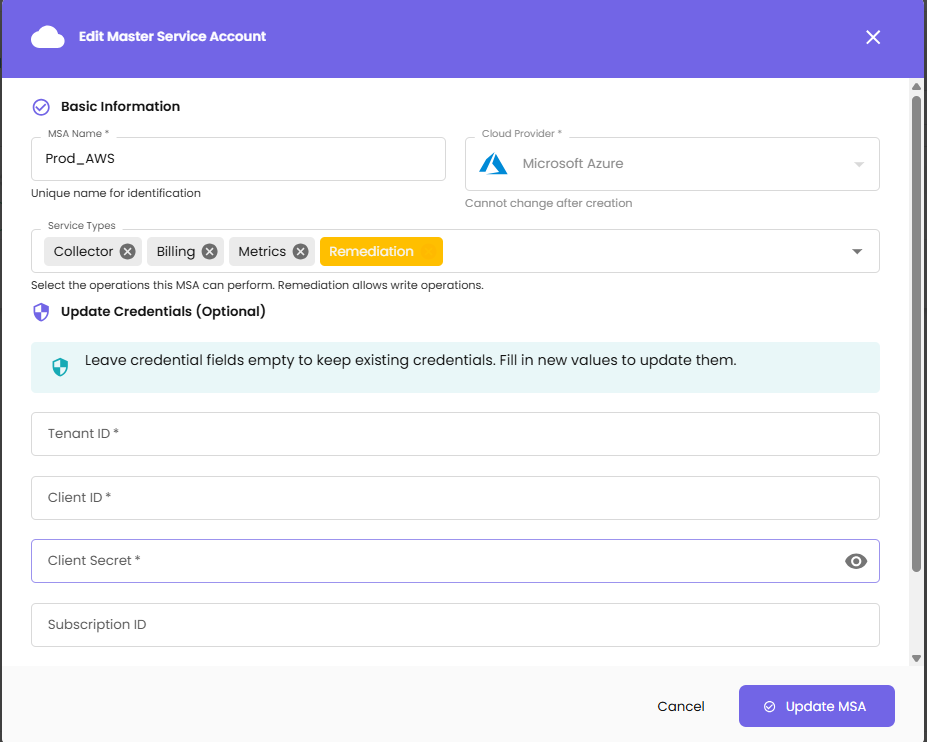This screenshot has width=927, height=742.
Task: Click the scrollbar down arrow
Action: 916,658
